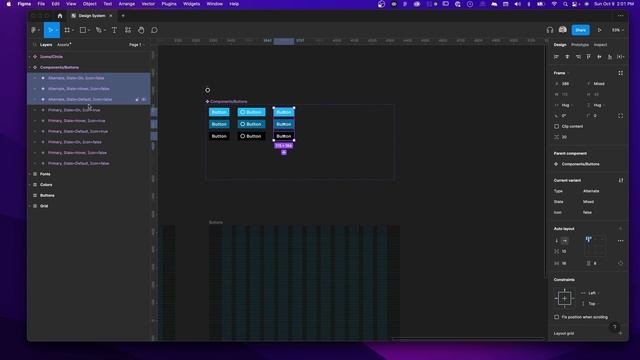The height and width of the screenshot is (360, 640).
Task: Click Align horizontal centers icon
Action: click(567, 57)
